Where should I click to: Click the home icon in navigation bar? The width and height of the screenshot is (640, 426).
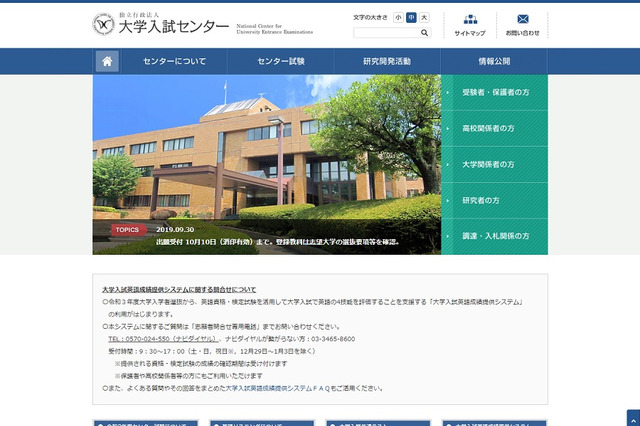pos(107,61)
